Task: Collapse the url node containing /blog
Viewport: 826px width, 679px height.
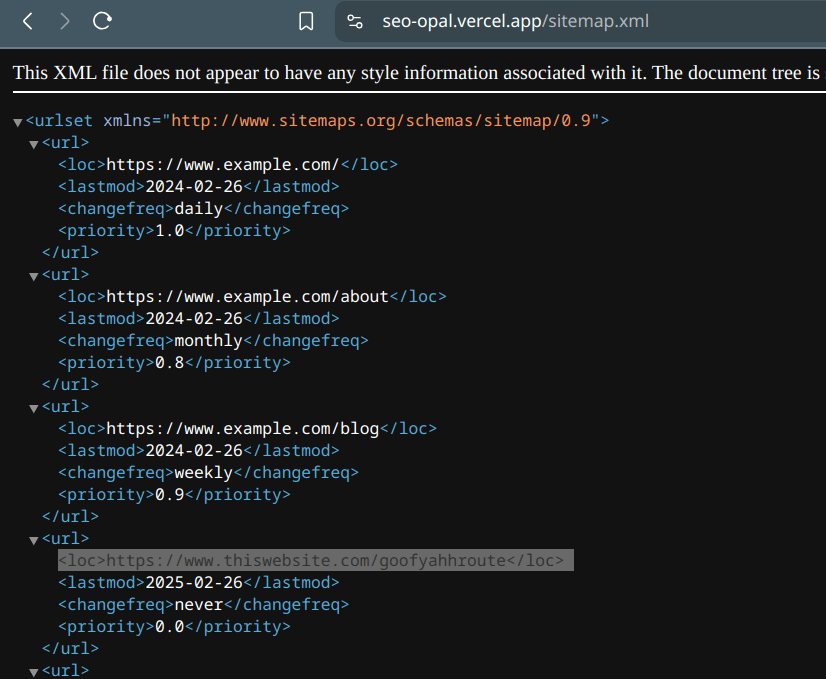Action: pyautogui.click(x=34, y=408)
